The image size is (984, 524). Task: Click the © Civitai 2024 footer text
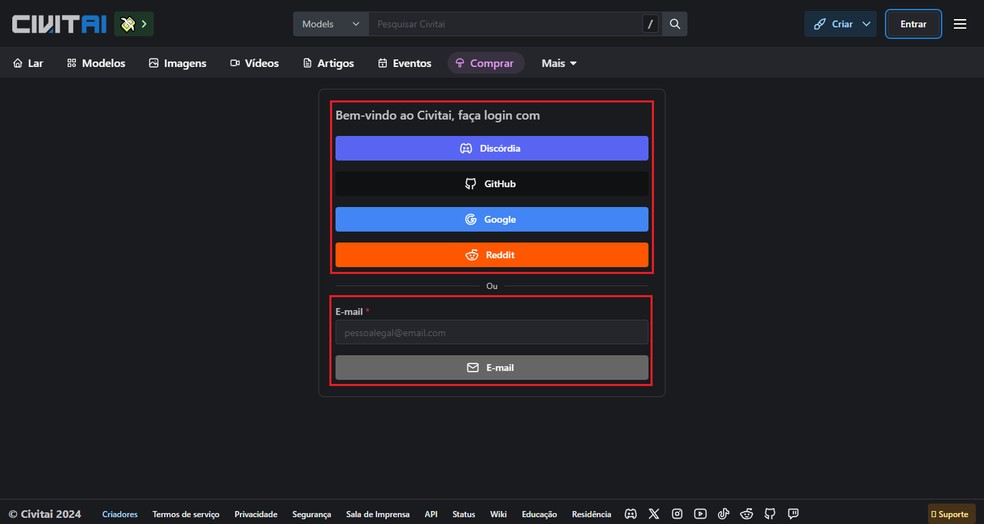pyautogui.click(x=45, y=514)
